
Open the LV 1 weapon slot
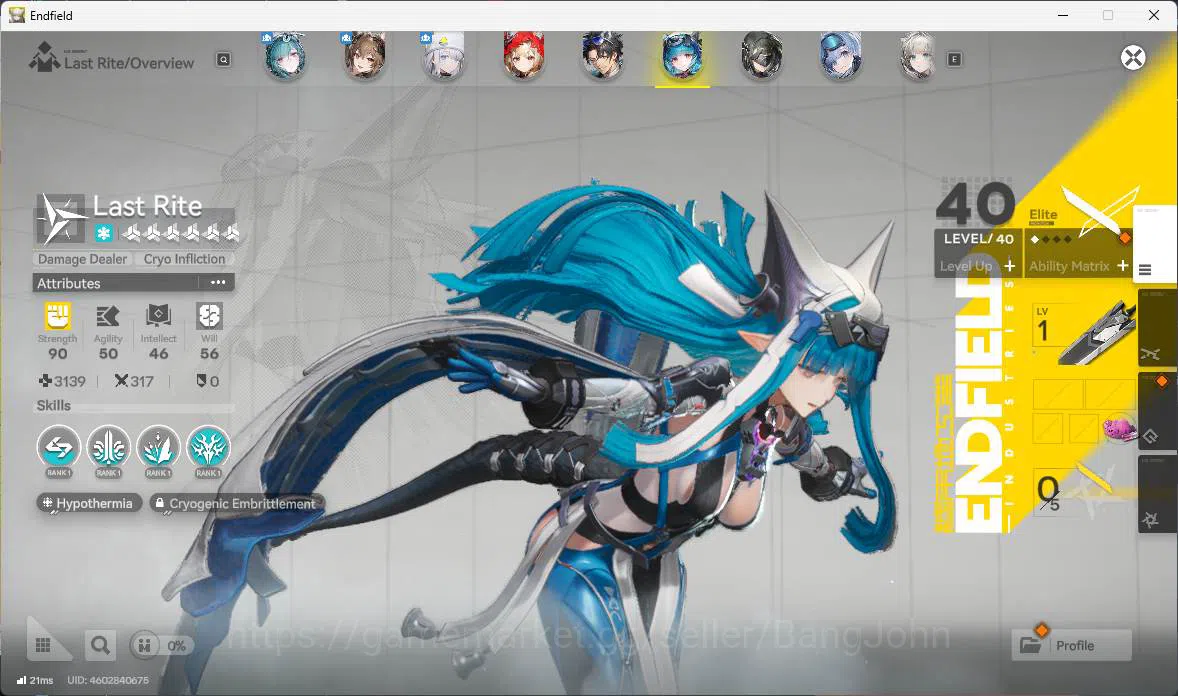pyautogui.click(x=1082, y=332)
